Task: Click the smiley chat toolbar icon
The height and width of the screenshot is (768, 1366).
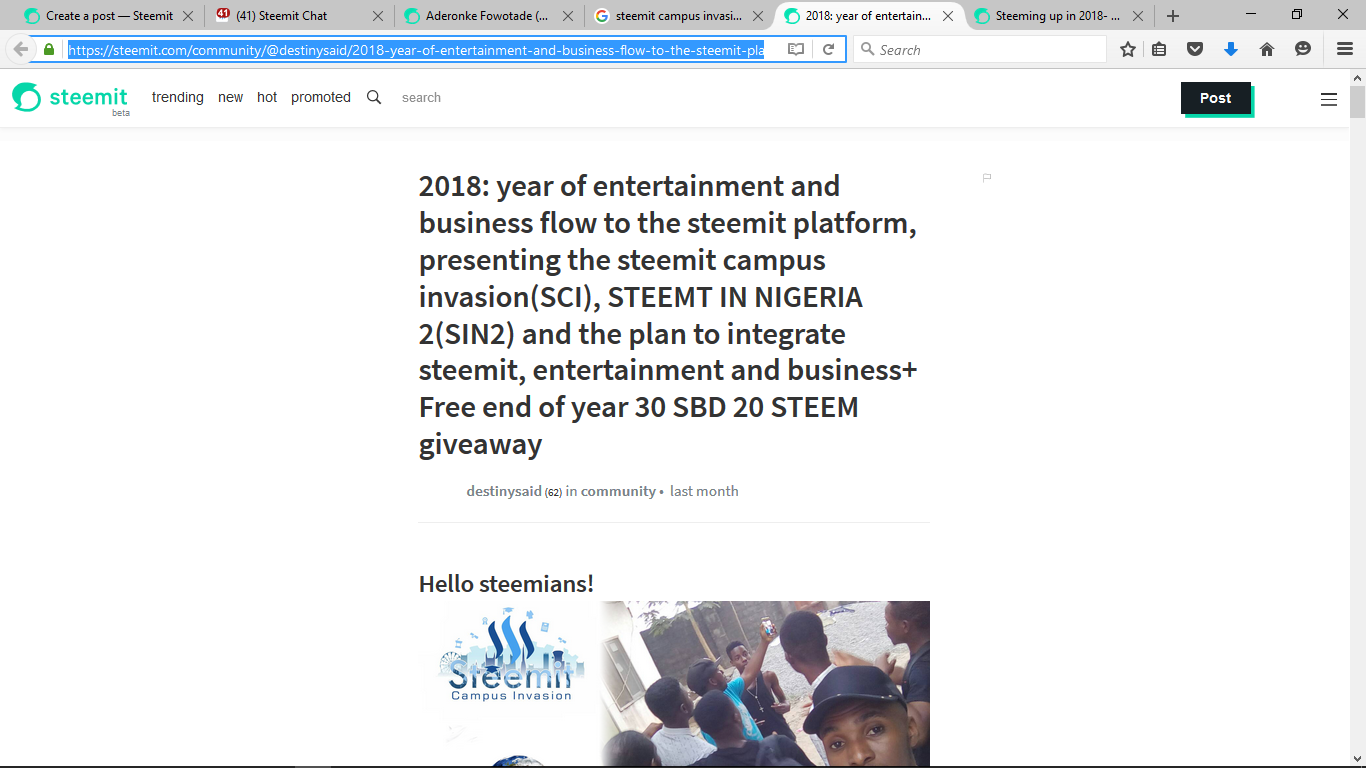Action: [1303, 49]
